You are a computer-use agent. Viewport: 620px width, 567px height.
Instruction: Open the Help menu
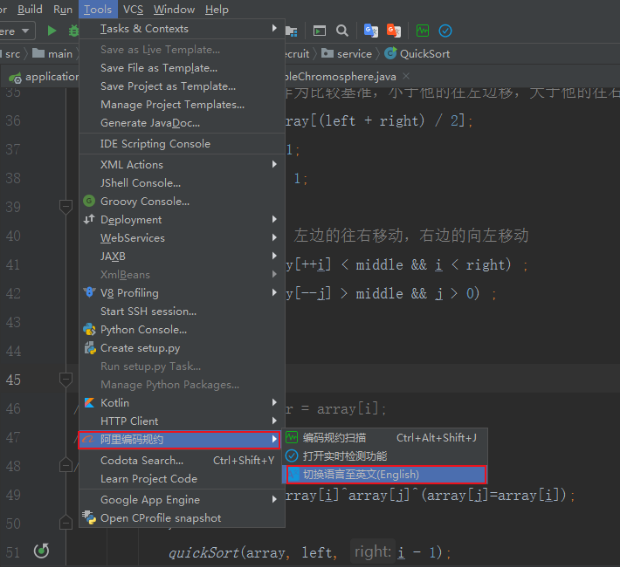click(217, 9)
